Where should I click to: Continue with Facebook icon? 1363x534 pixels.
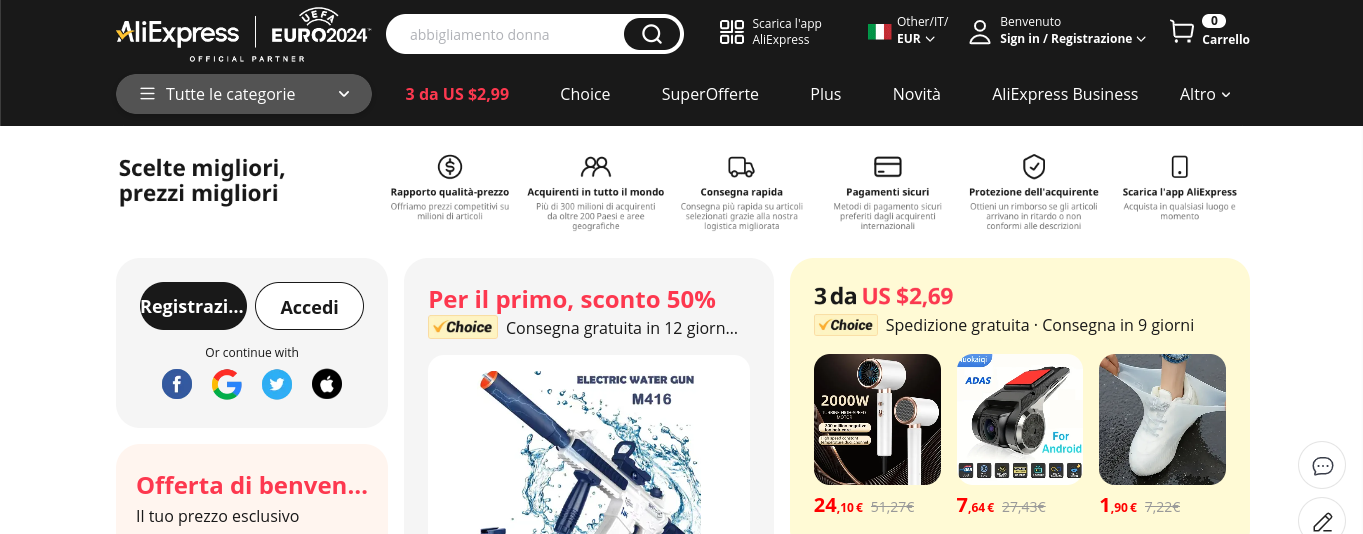(x=177, y=383)
